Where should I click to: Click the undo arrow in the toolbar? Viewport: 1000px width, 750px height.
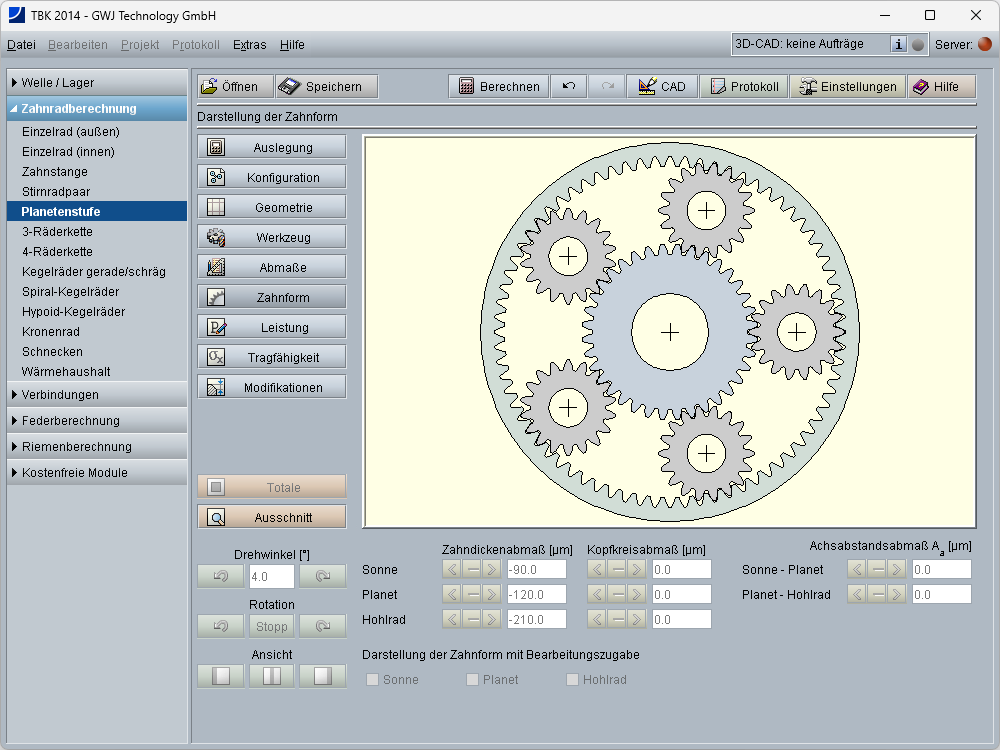(569, 87)
